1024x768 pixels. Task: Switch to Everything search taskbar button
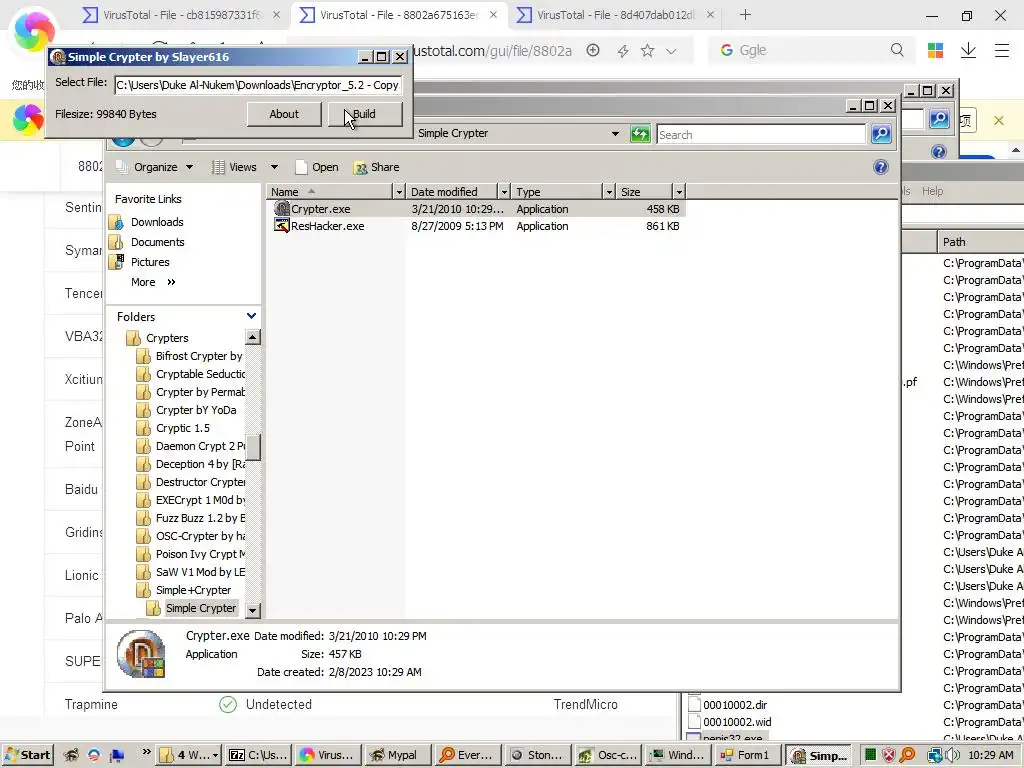tap(467, 755)
